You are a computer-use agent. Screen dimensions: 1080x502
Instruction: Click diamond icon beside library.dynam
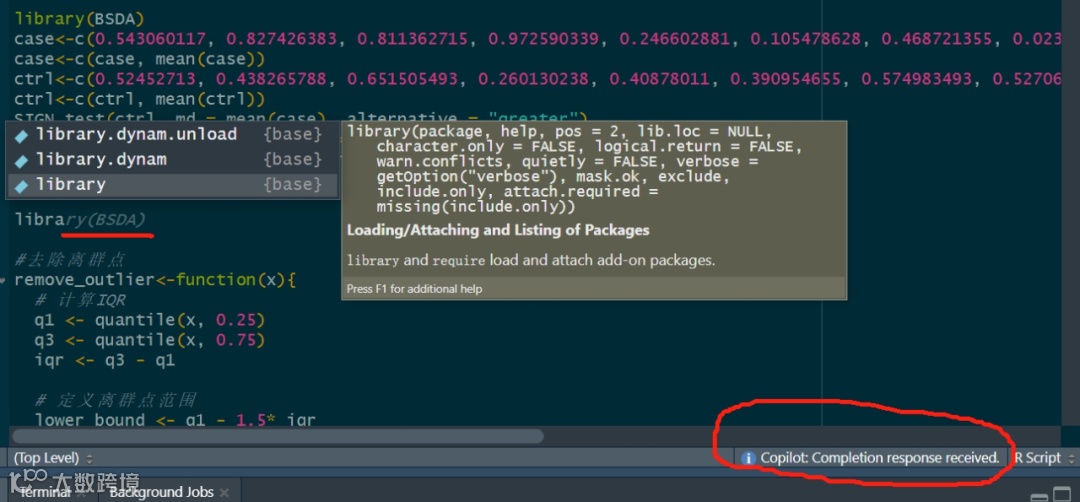coord(21,160)
